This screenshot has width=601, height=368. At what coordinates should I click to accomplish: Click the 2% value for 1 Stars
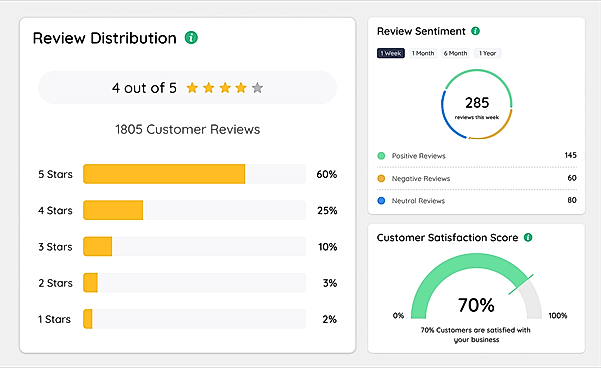pyautogui.click(x=329, y=319)
